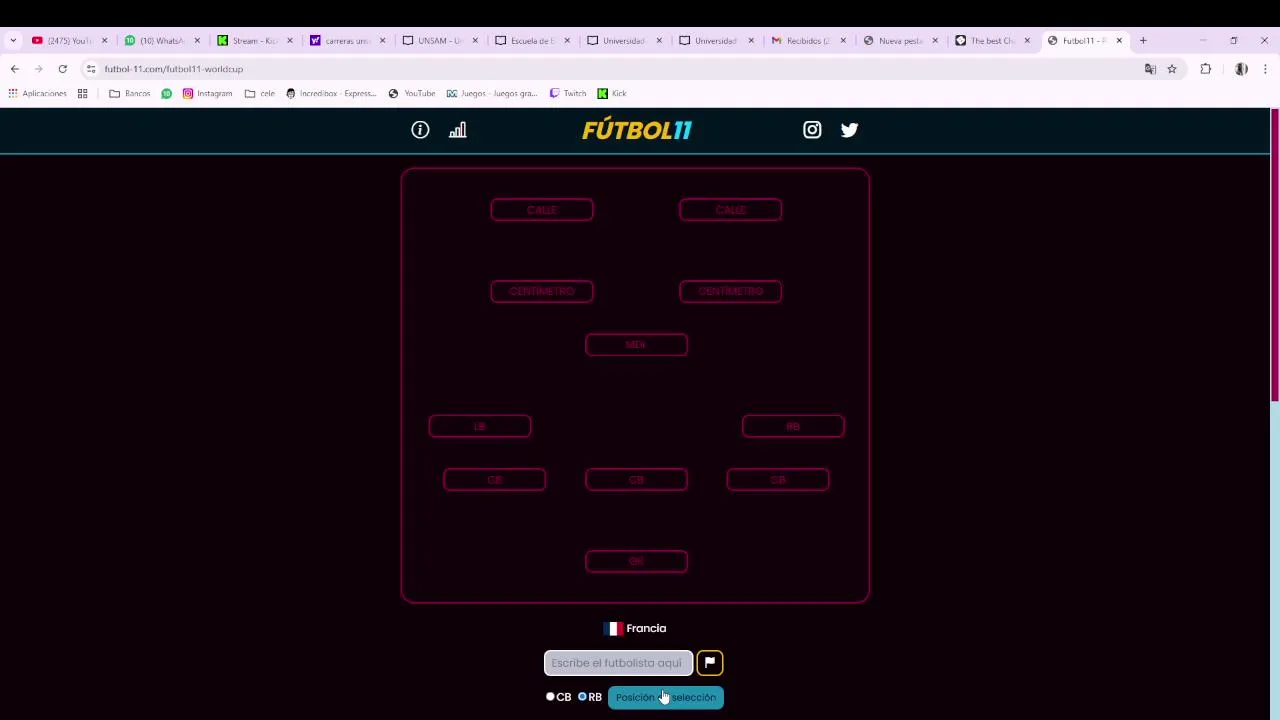The width and height of the screenshot is (1280, 720).
Task: Click the FÚTBOL11 logo
Action: [x=637, y=130]
